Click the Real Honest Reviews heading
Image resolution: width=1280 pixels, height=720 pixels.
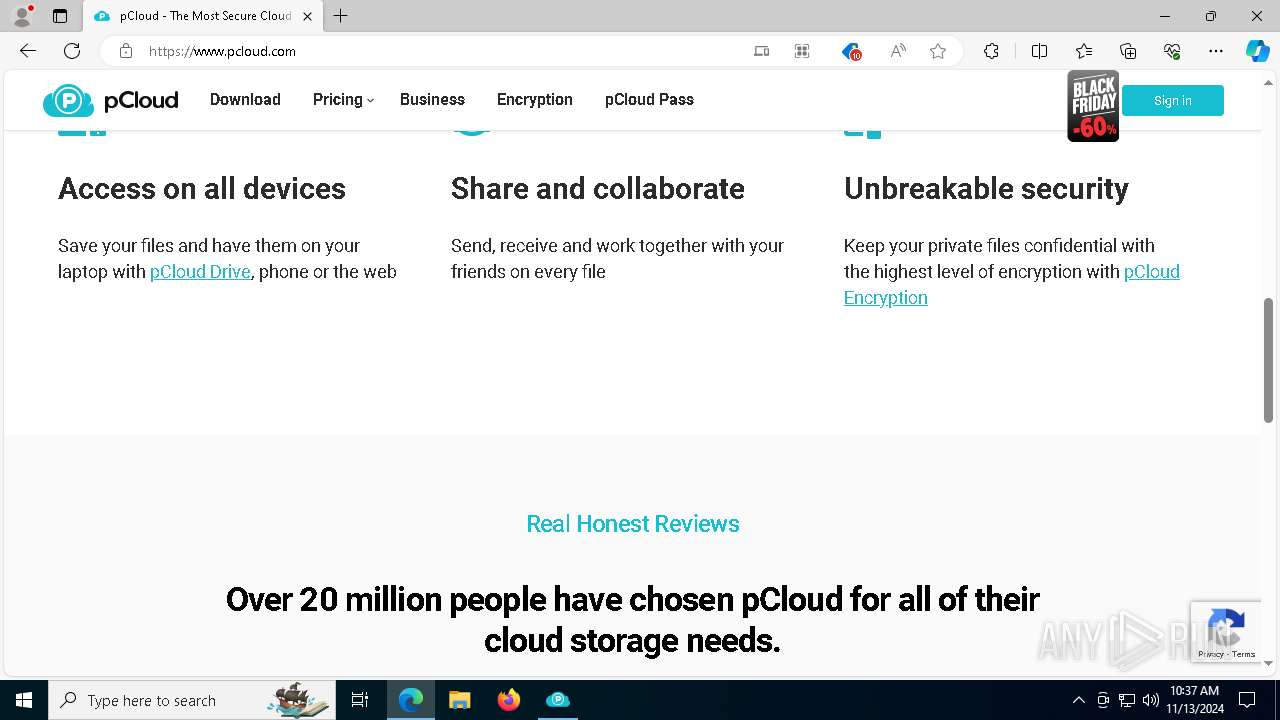pyautogui.click(x=633, y=524)
